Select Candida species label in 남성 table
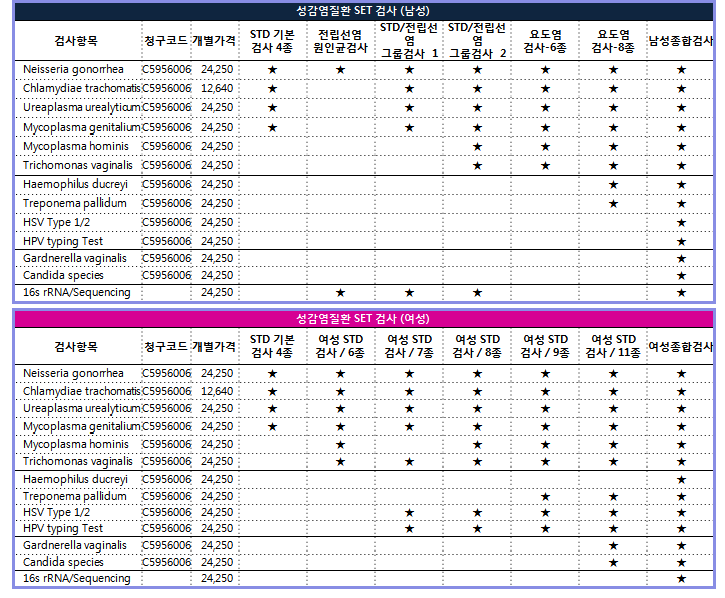 click(x=63, y=275)
